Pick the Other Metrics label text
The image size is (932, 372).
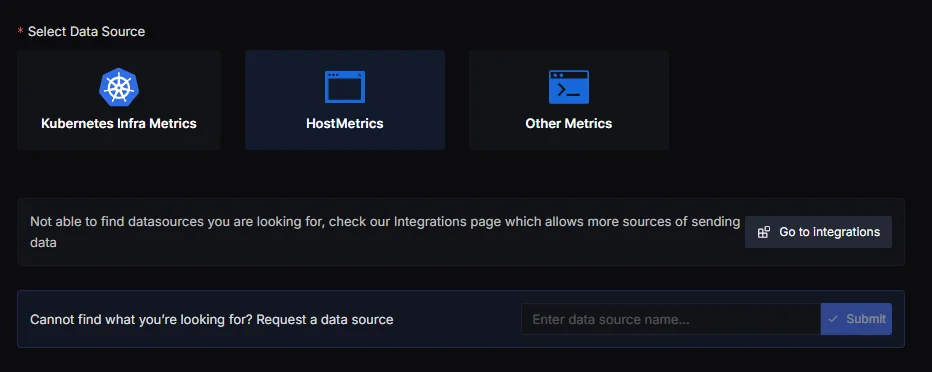569,124
